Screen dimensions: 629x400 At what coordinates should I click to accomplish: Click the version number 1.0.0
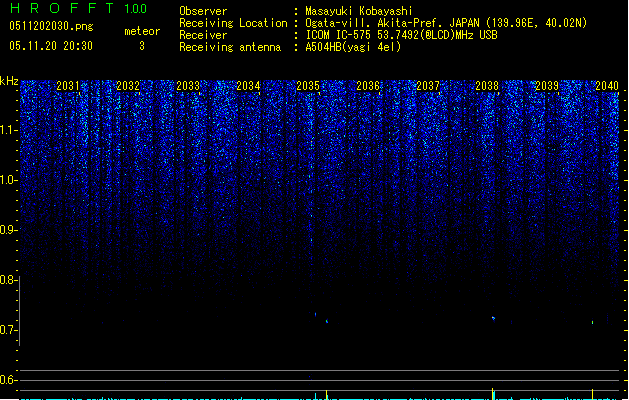coord(136,9)
